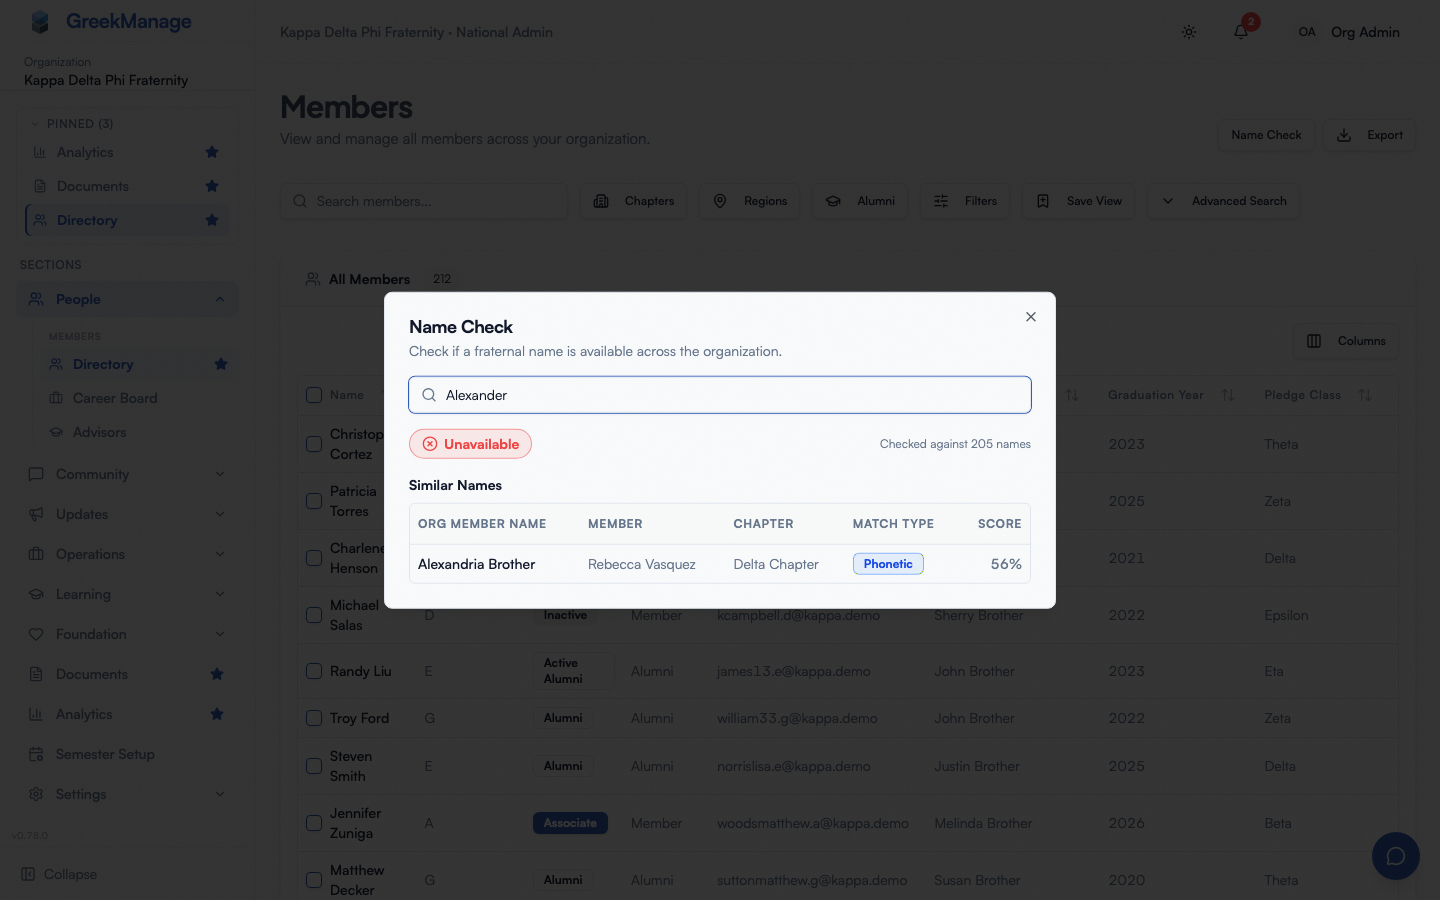
Task: Toggle the select-all Name header checkbox
Action: (x=314, y=395)
